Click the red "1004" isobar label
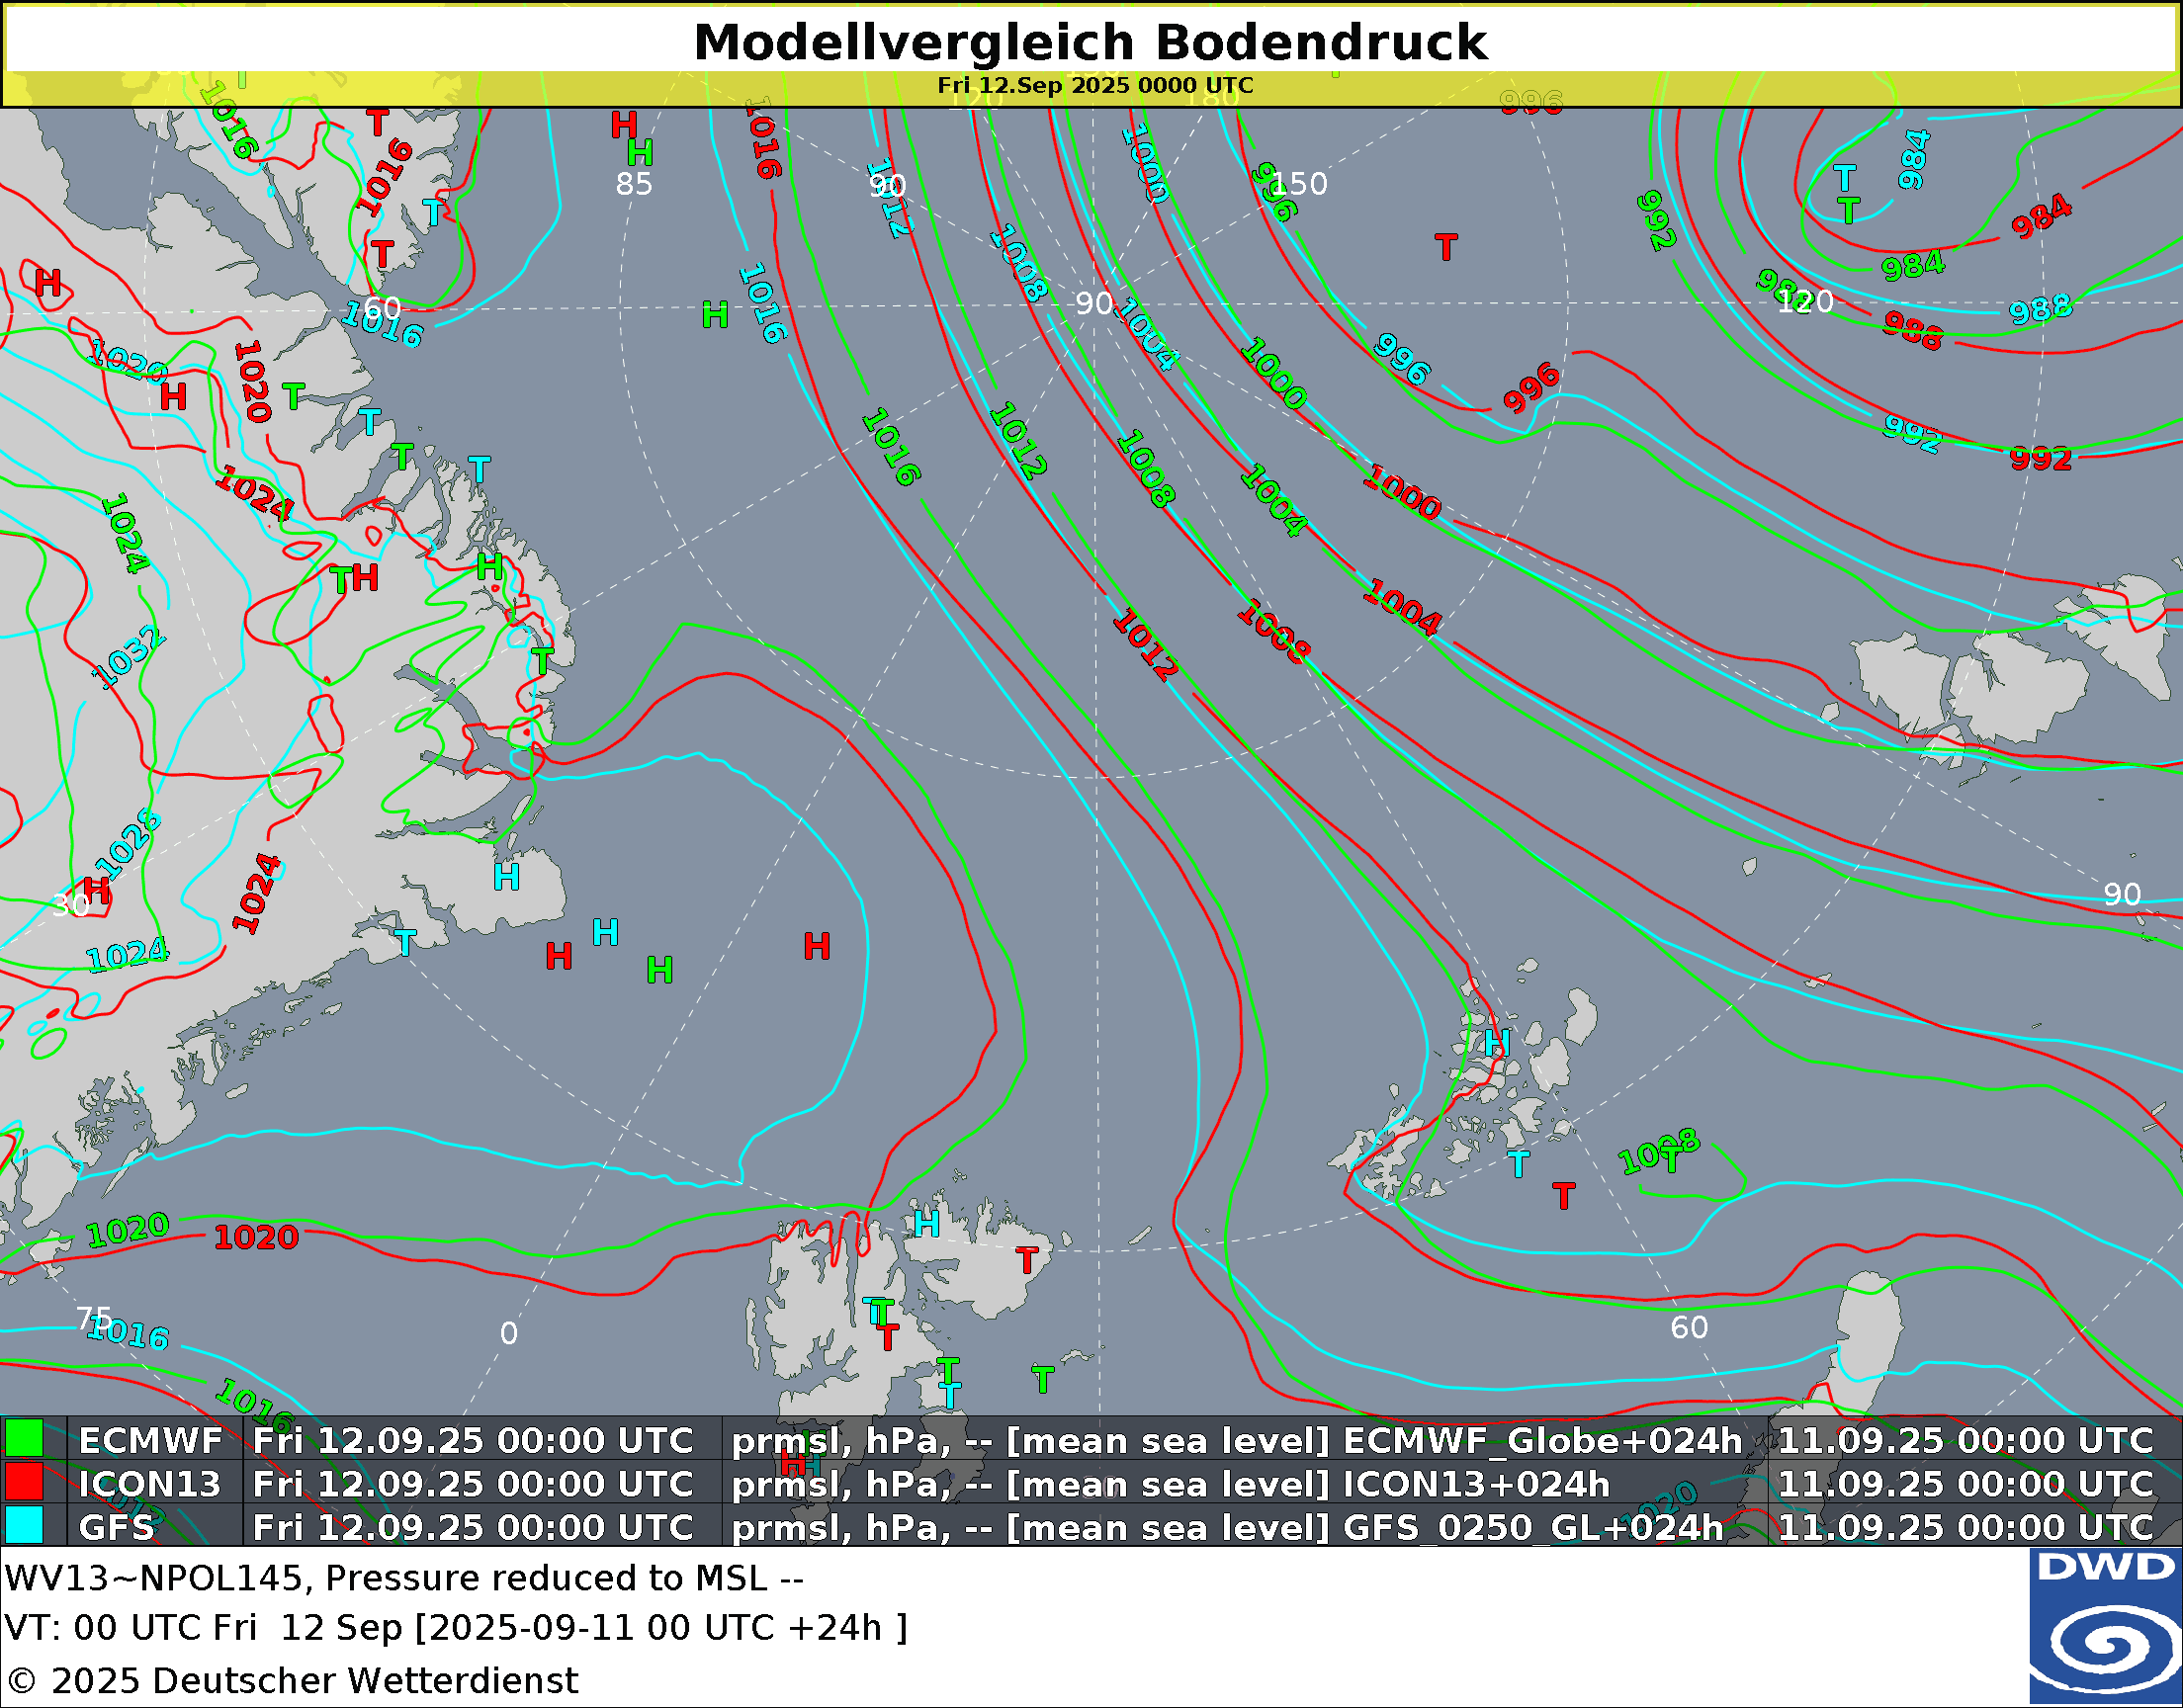Screen dimensions: 2183x1708 click(x=1403, y=607)
